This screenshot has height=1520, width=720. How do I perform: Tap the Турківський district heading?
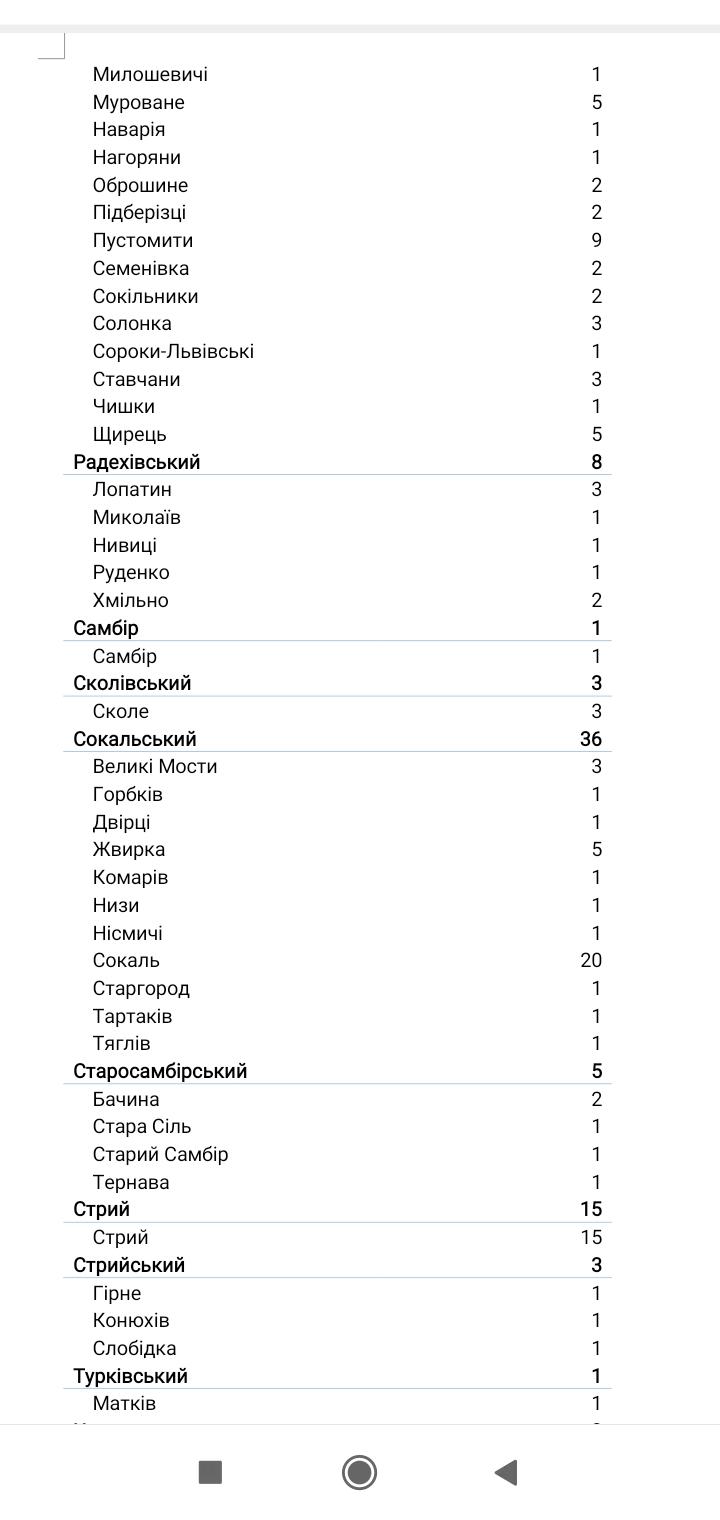click(130, 1376)
